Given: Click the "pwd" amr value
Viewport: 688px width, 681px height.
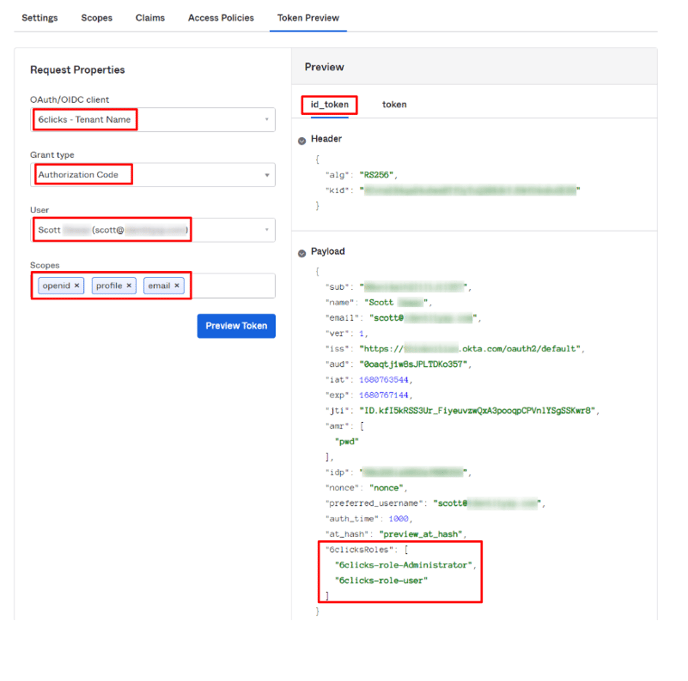Looking at the screenshot, I should pos(347,441).
